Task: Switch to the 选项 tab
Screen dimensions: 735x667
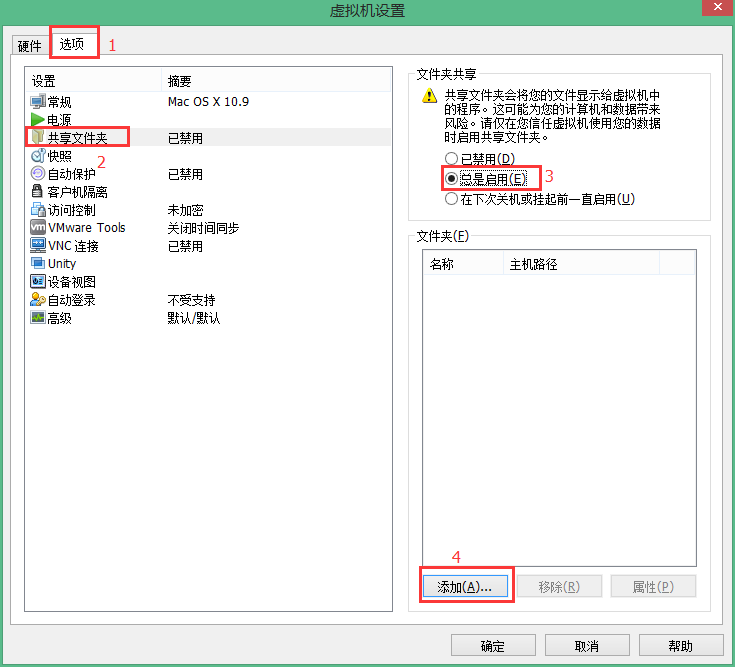Action: pos(72,44)
